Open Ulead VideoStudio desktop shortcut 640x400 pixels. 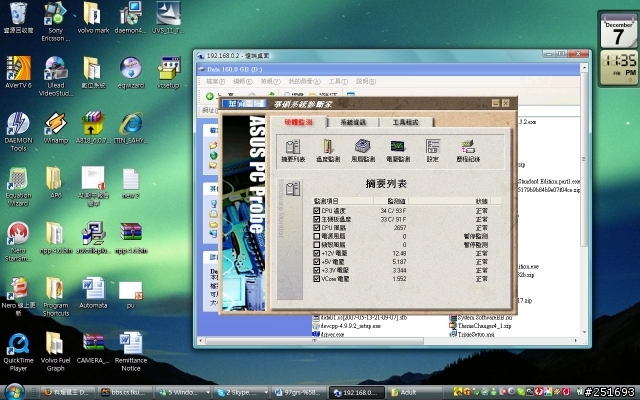point(56,77)
